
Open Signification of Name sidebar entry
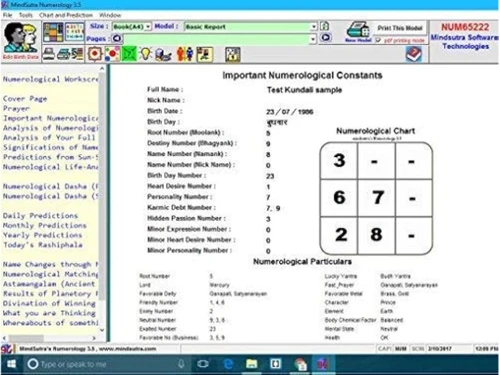[51, 147]
